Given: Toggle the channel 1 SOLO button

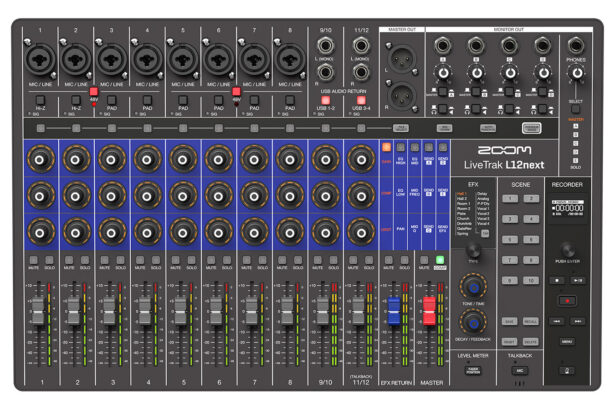Looking at the screenshot, I should [49, 260].
